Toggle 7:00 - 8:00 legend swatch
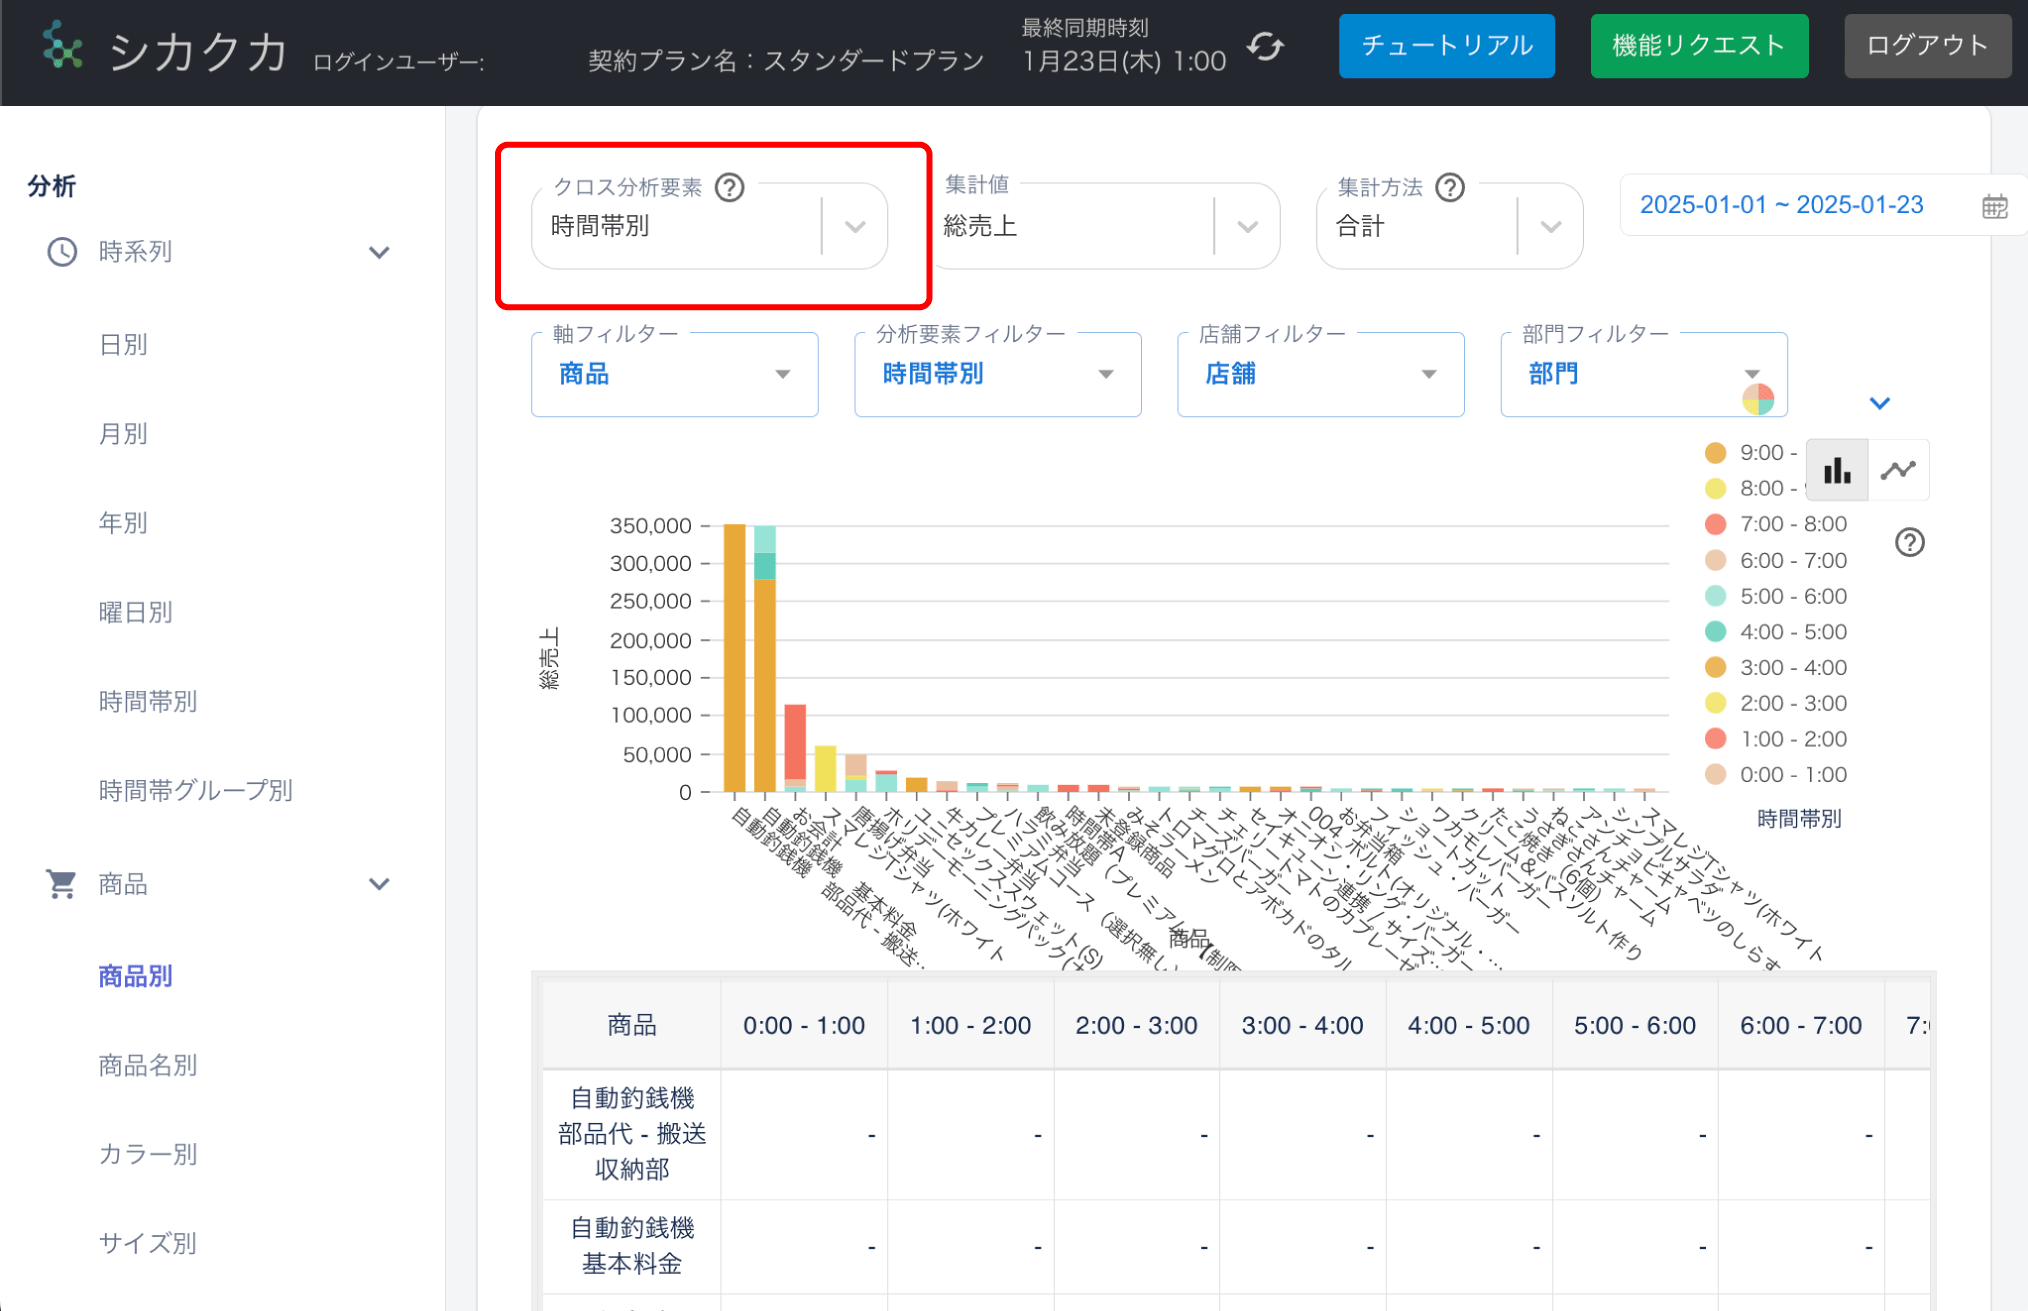 (x=1715, y=524)
